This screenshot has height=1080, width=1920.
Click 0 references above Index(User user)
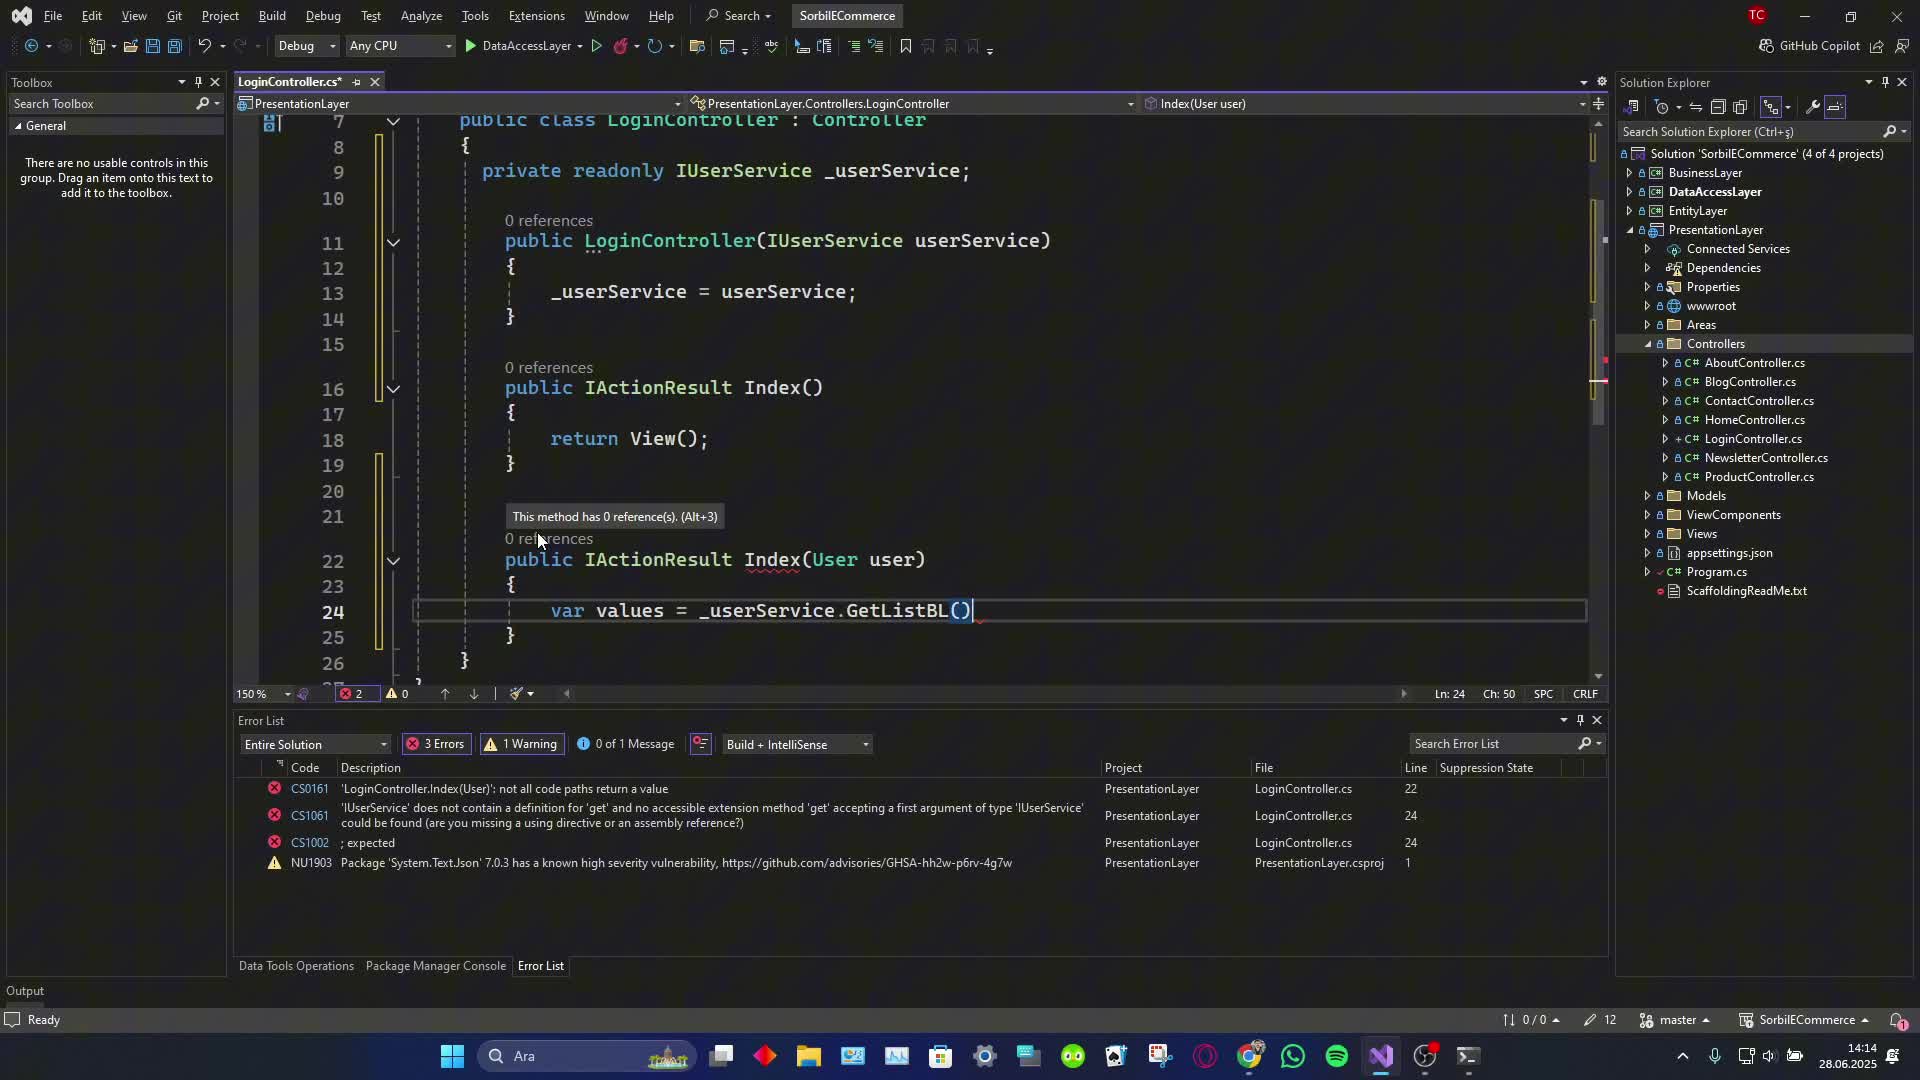[x=548, y=539]
